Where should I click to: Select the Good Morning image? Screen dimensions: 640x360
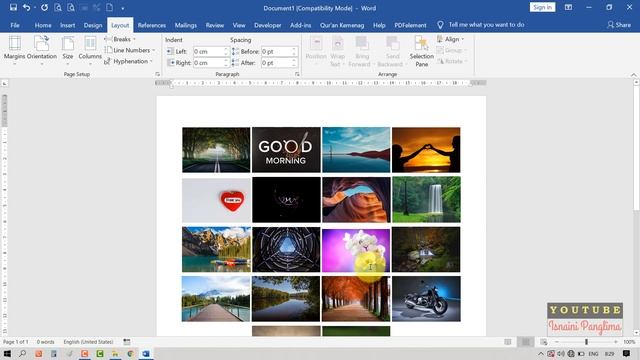click(x=286, y=150)
